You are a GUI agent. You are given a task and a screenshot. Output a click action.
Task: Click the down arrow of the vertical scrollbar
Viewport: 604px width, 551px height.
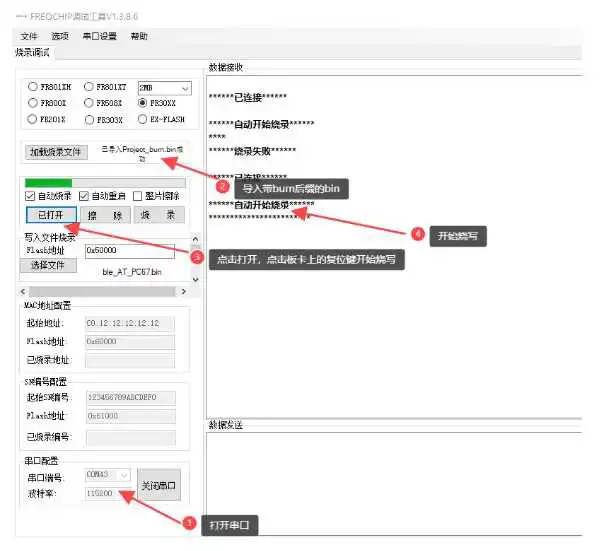(195, 279)
